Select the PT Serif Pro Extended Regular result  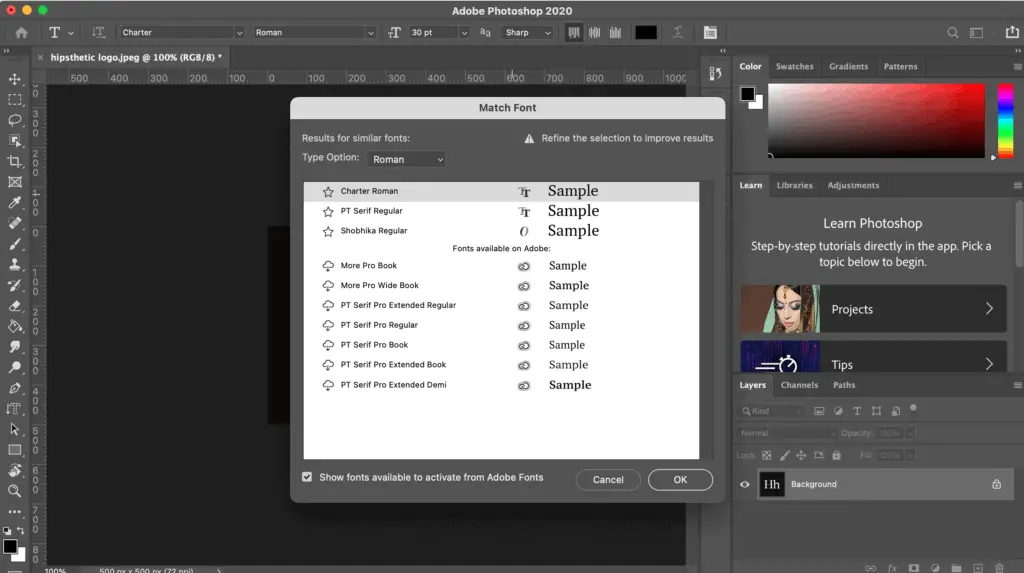point(501,306)
